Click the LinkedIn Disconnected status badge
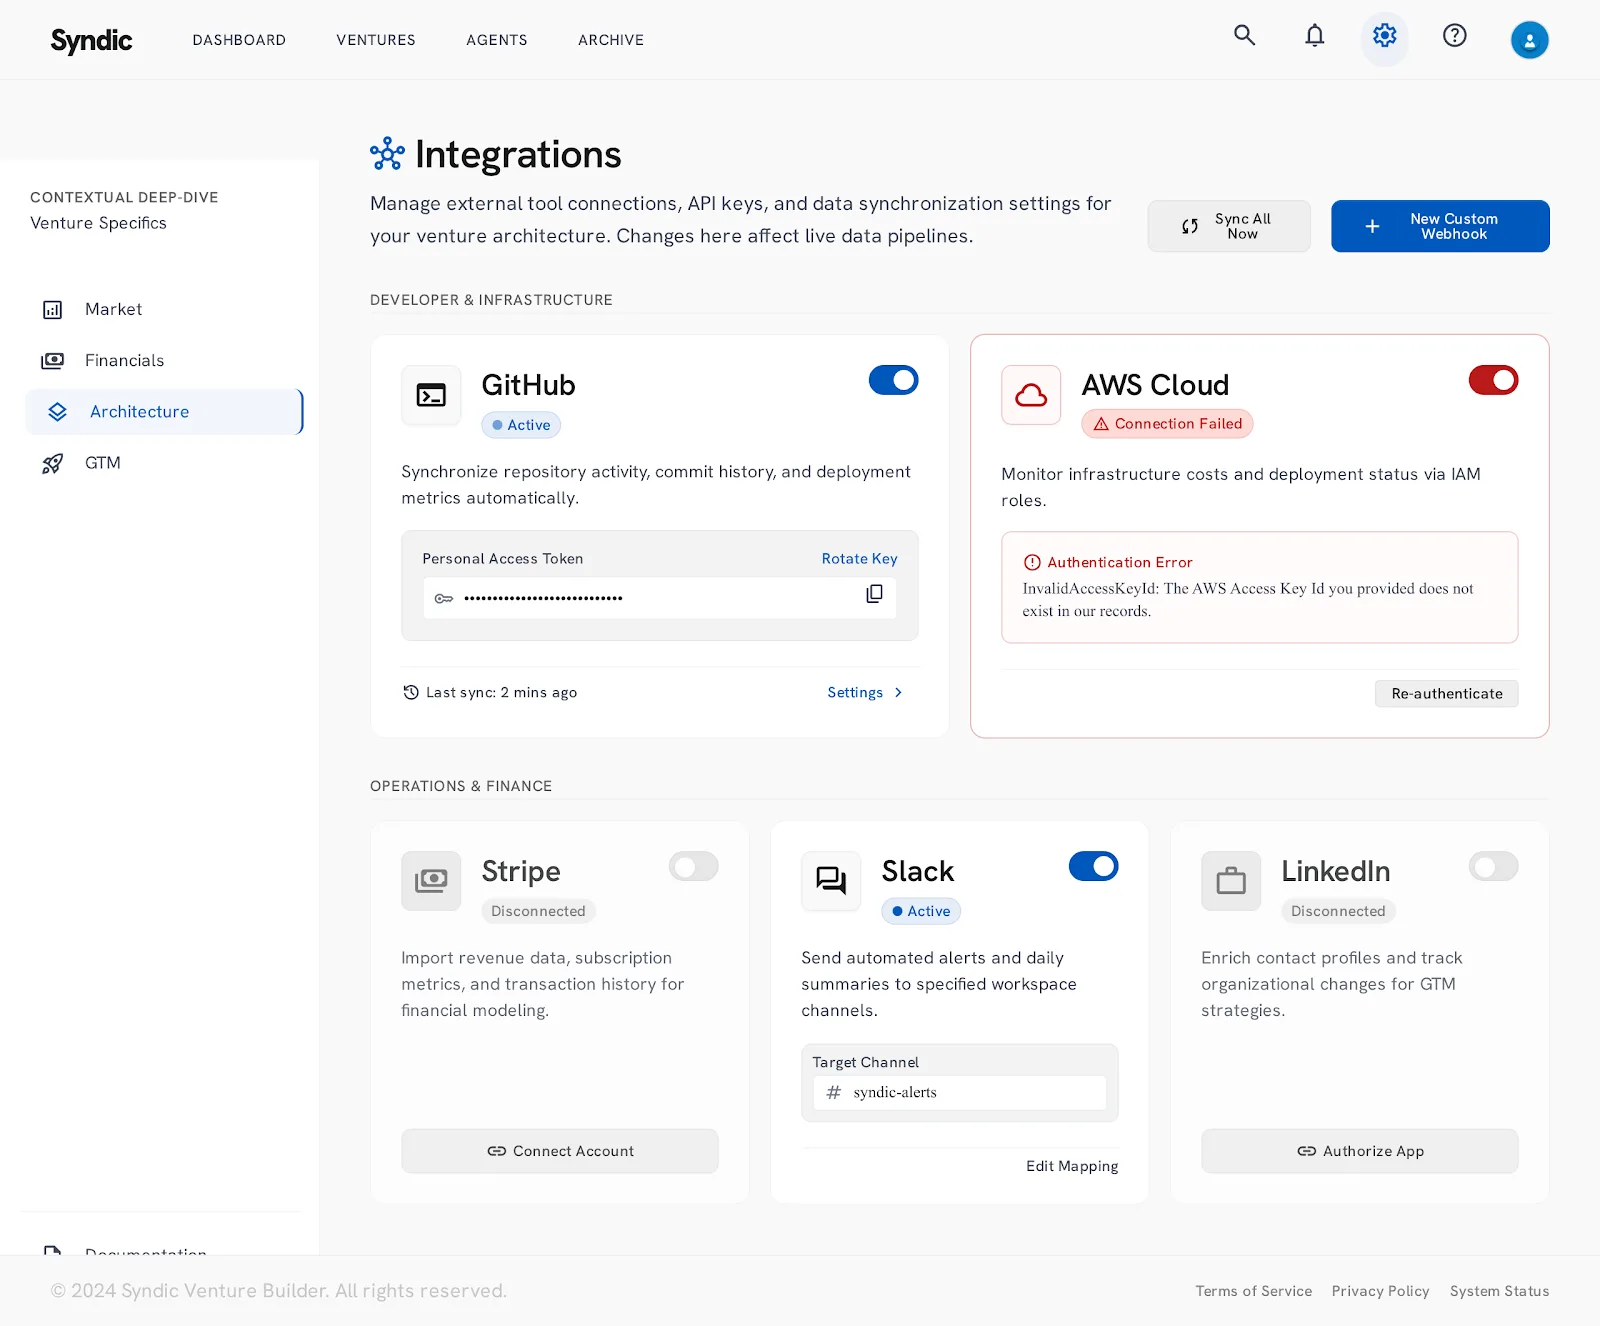The image size is (1600, 1326). pyautogui.click(x=1339, y=911)
